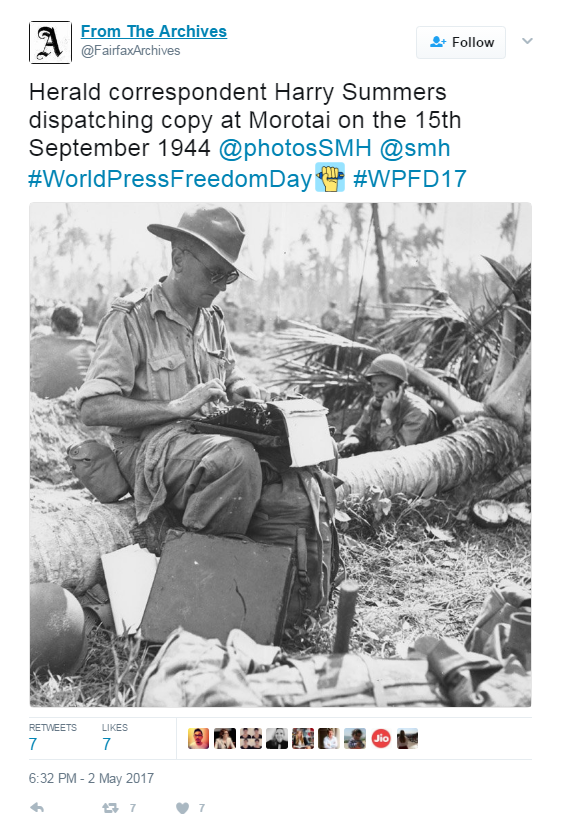Image resolution: width=563 pixels, height=824 pixels.
Task: Open the @smh mention link
Action: pyautogui.click(x=414, y=148)
